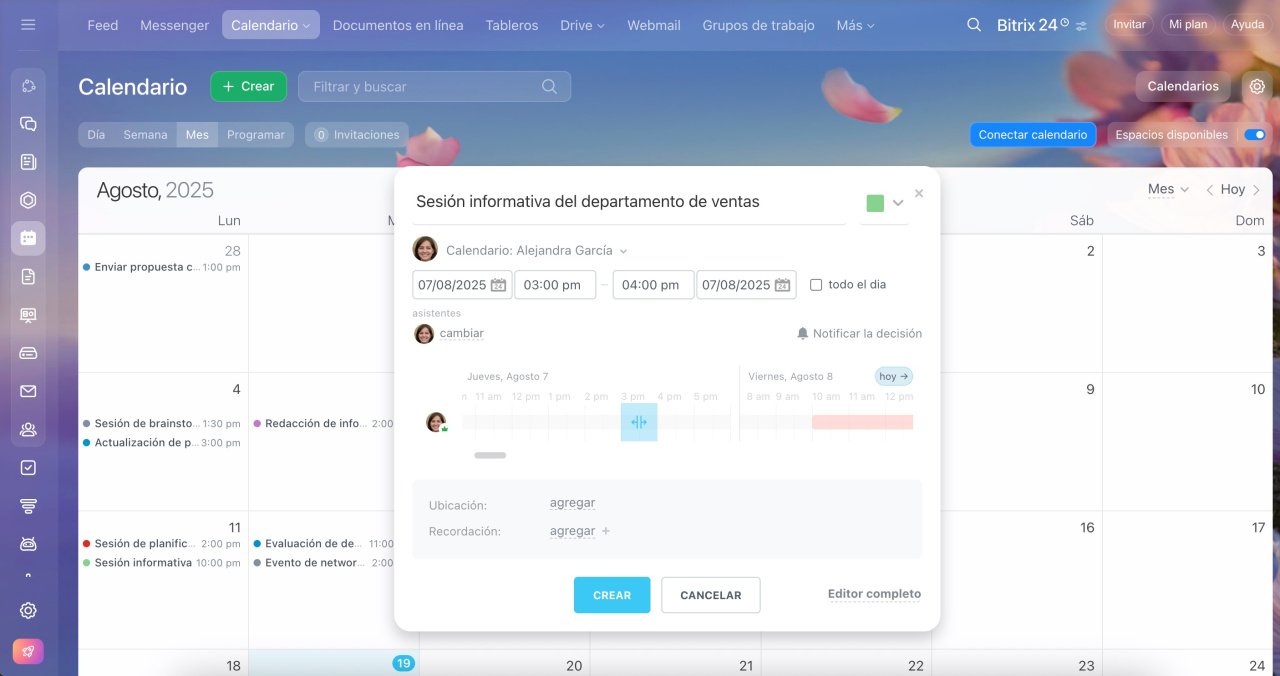This screenshot has width=1280, height=676.
Task: Select the calendar icon in left sidebar
Action: click(28, 238)
